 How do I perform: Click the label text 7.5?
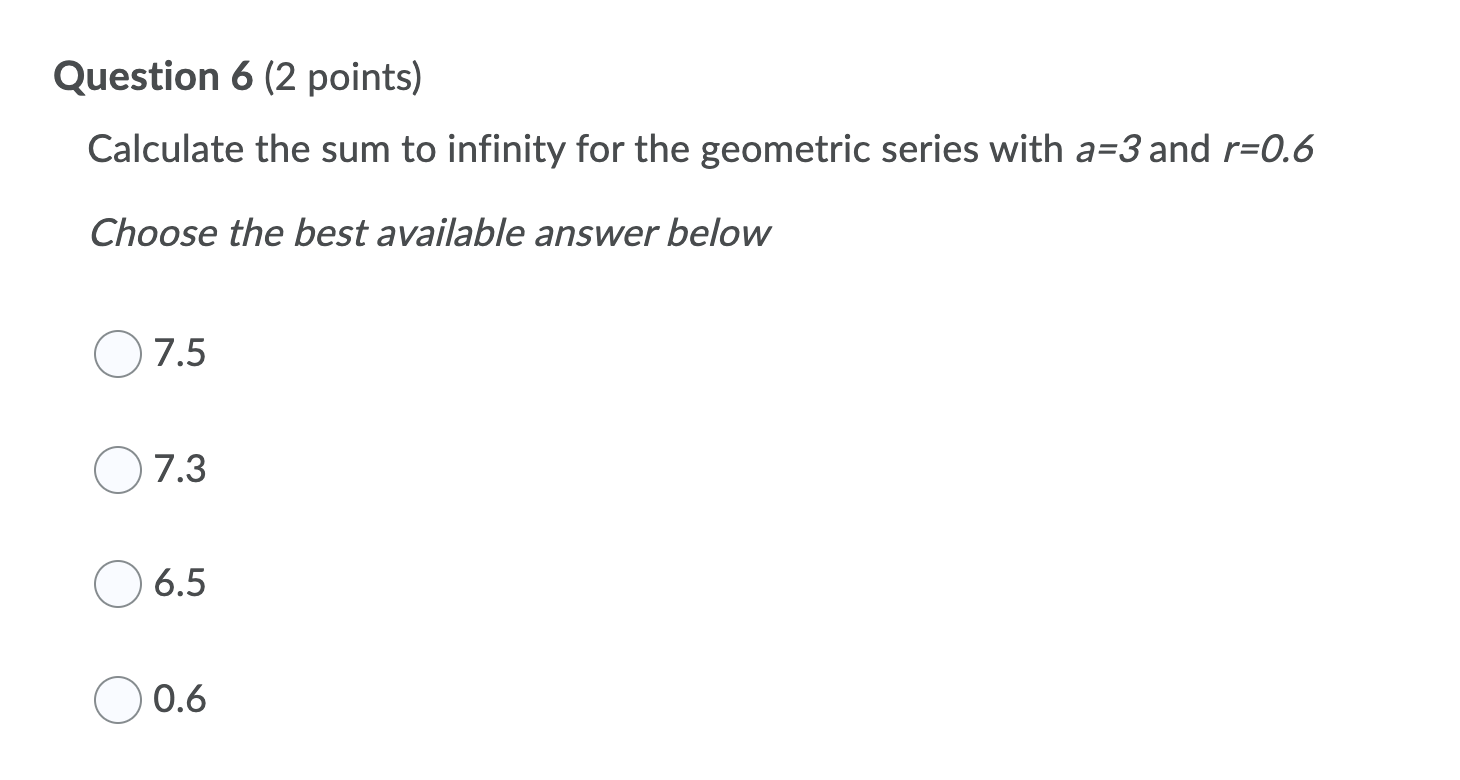[180, 352]
